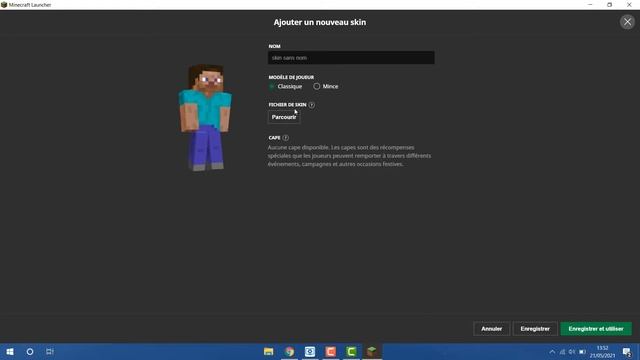Open help icon beside Fichier de skin
640x360 pixels.
[x=311, y=105]
